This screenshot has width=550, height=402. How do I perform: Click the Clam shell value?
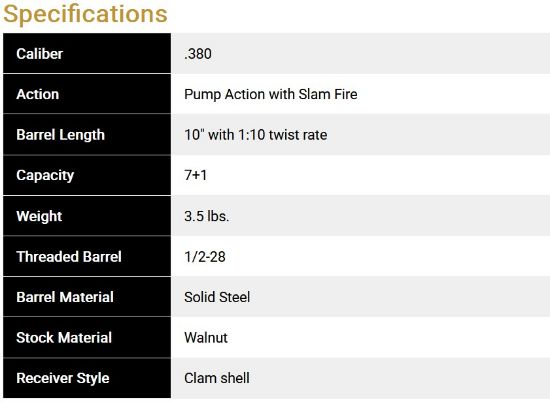[x=217, y=378]
